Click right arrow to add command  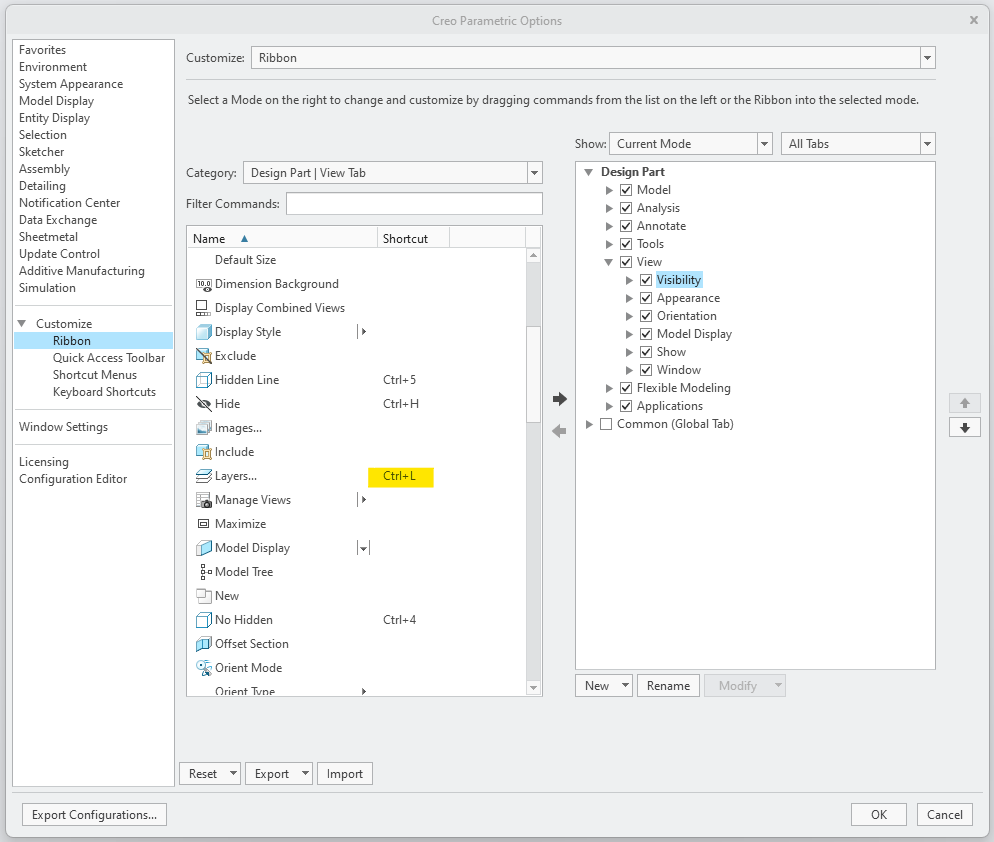(x=560, y=399)
